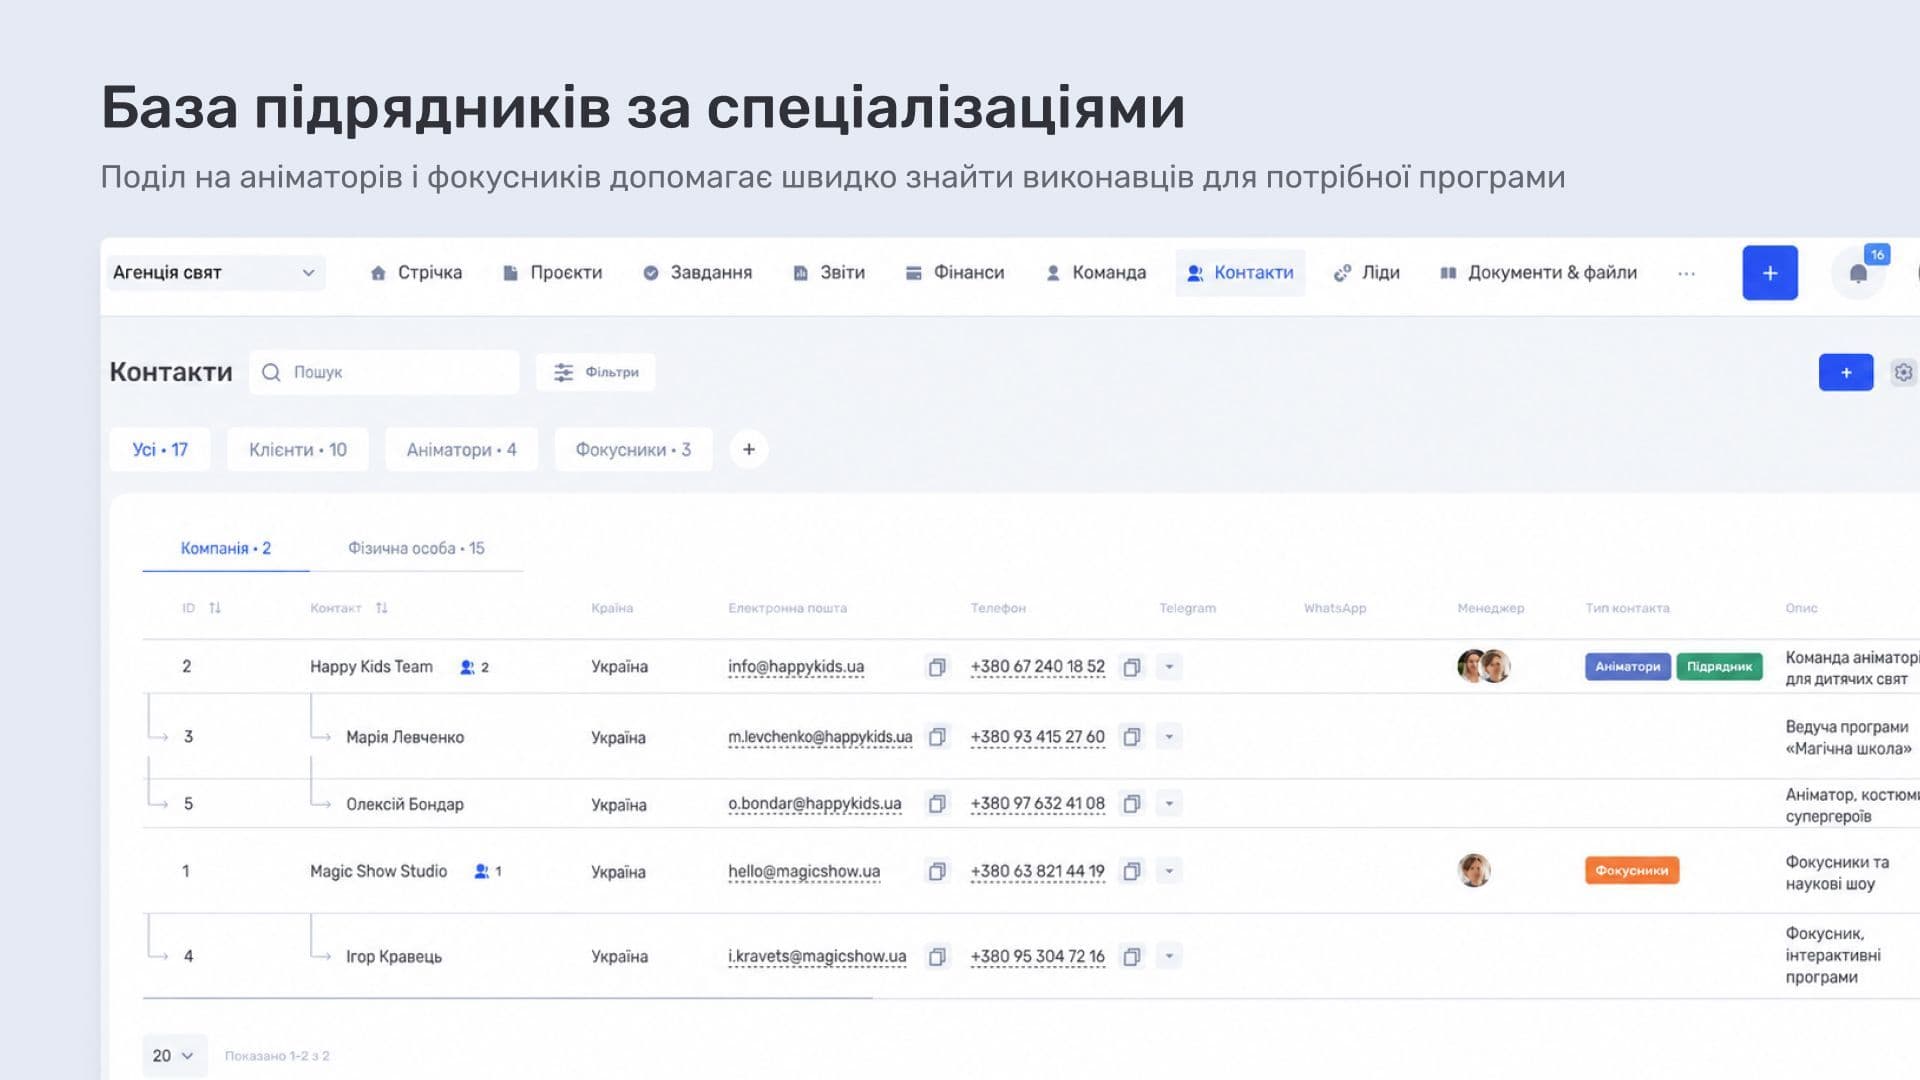Screen dimensions: 1920x1080
Task: Copy phone +380 63 821 44 19
Action: (1132, 872)
